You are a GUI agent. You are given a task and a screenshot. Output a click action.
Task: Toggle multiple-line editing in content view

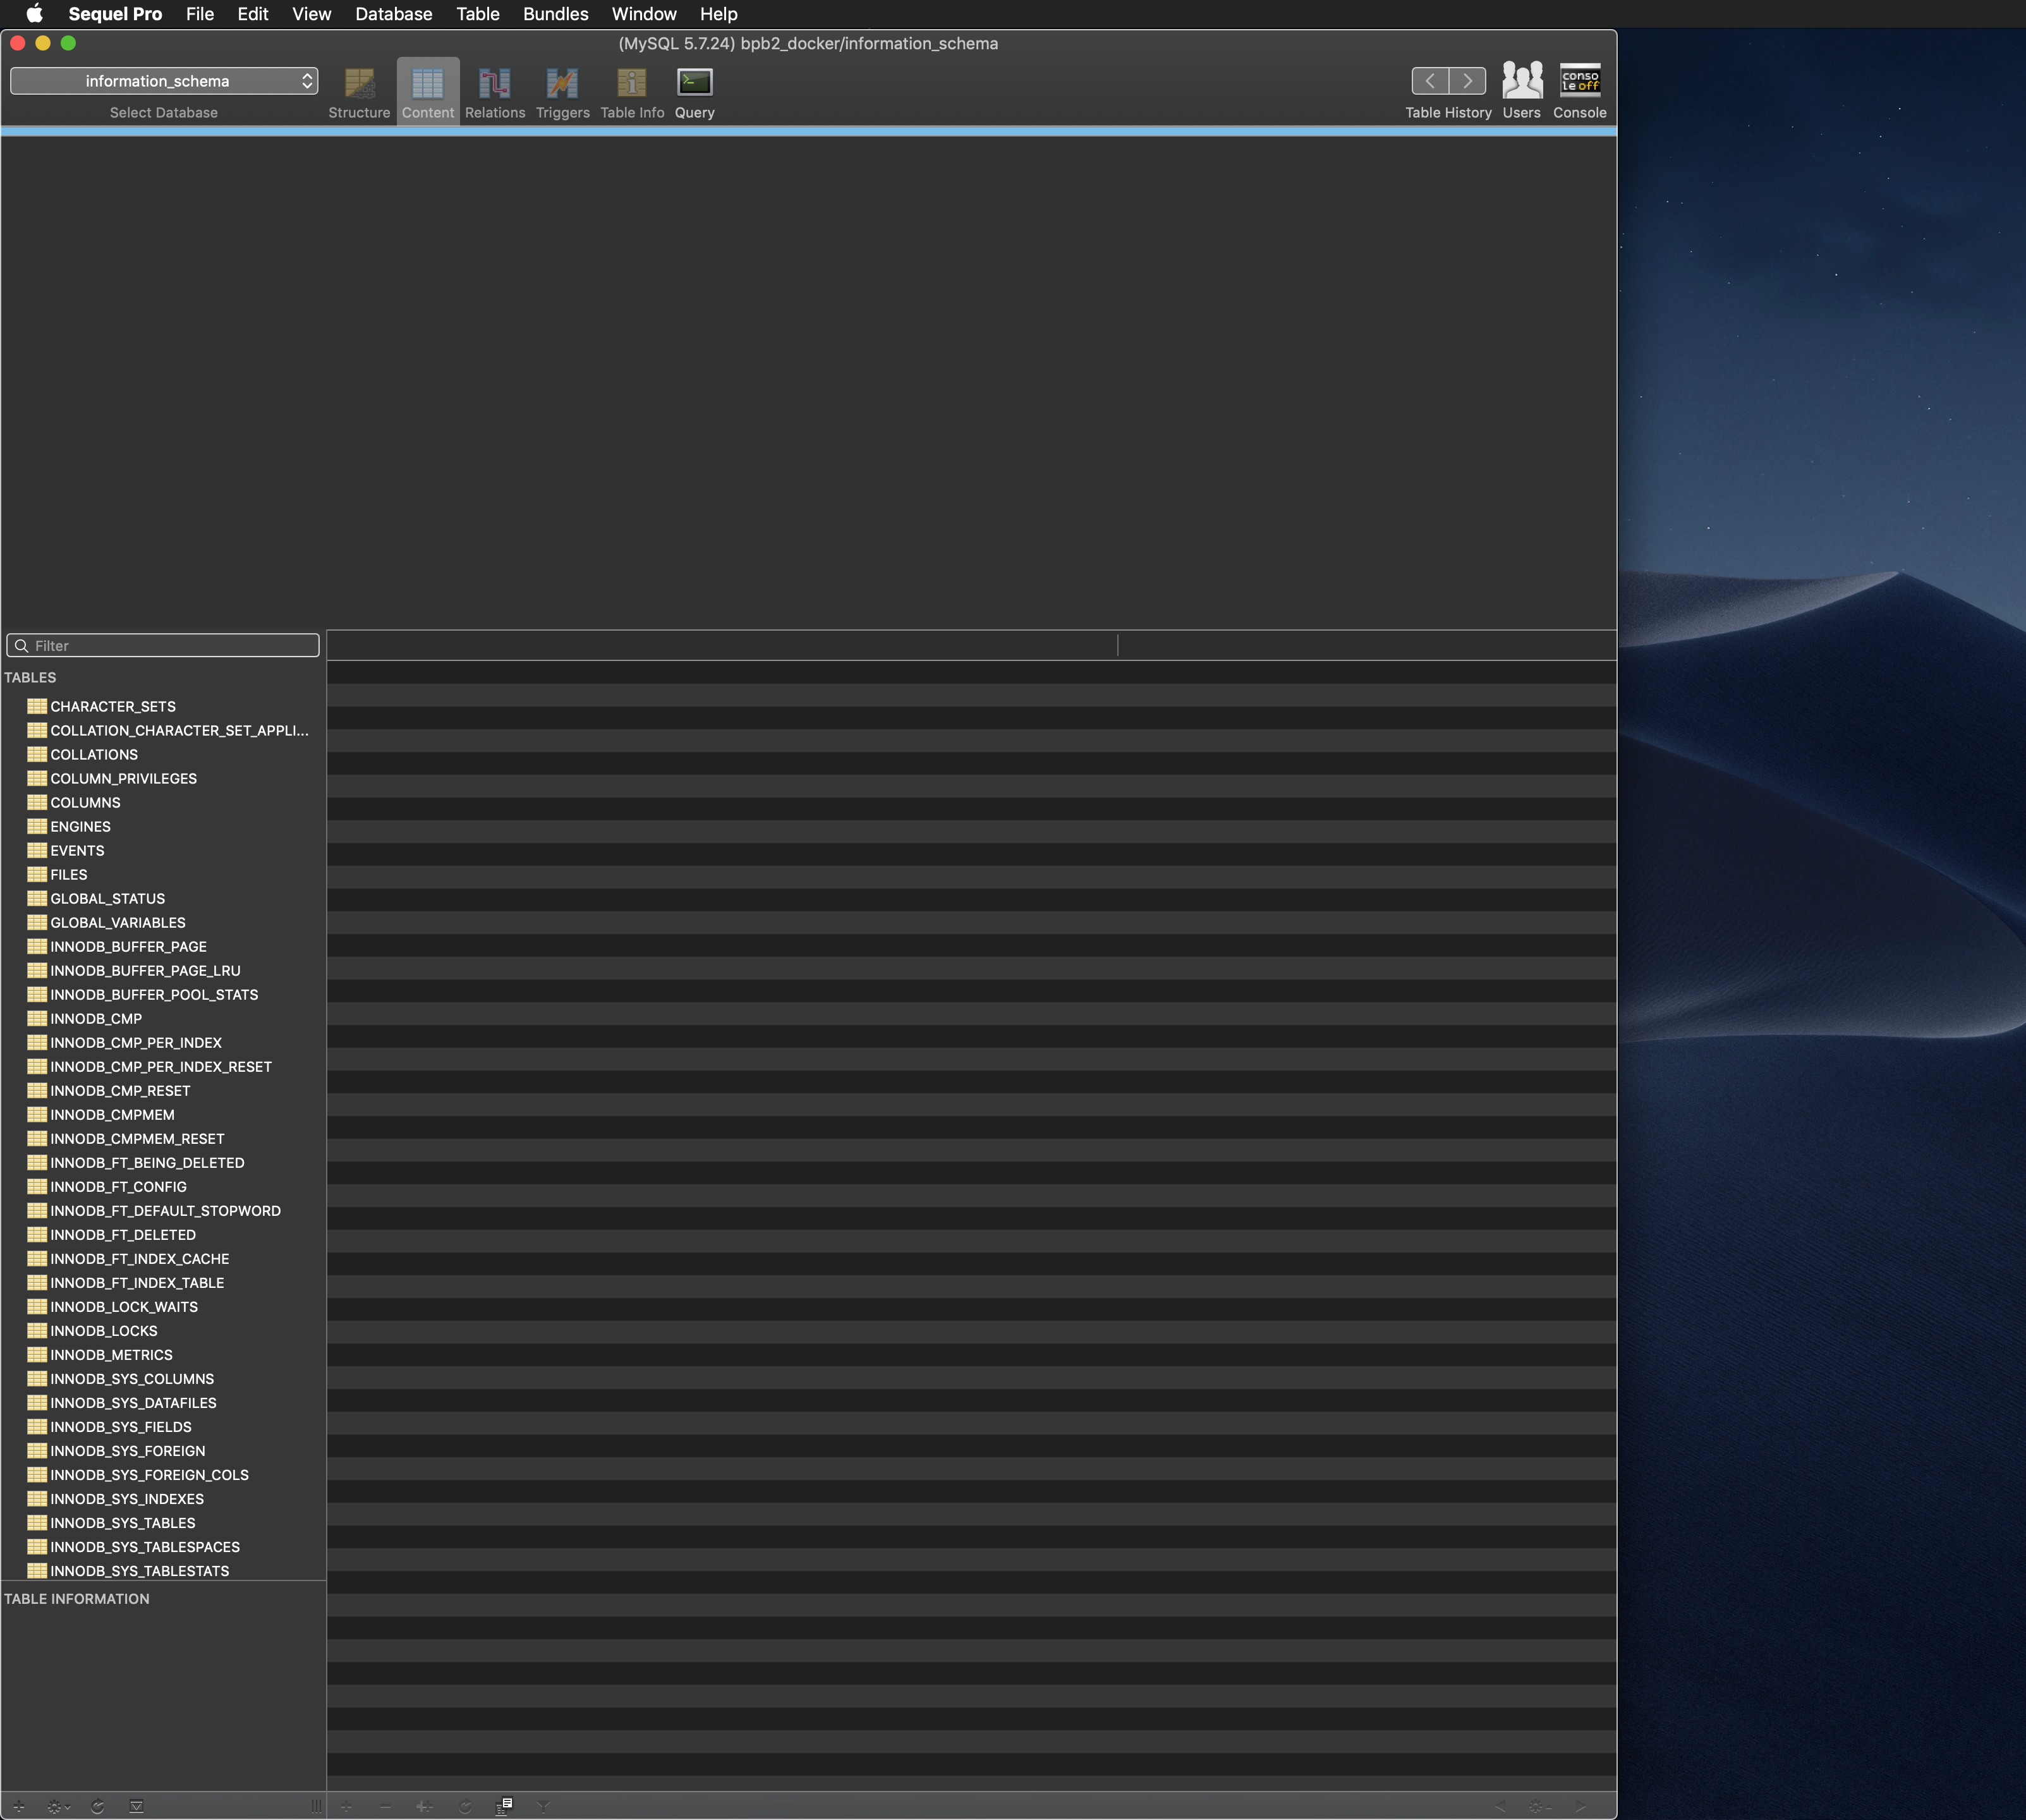pos(504,1805)
